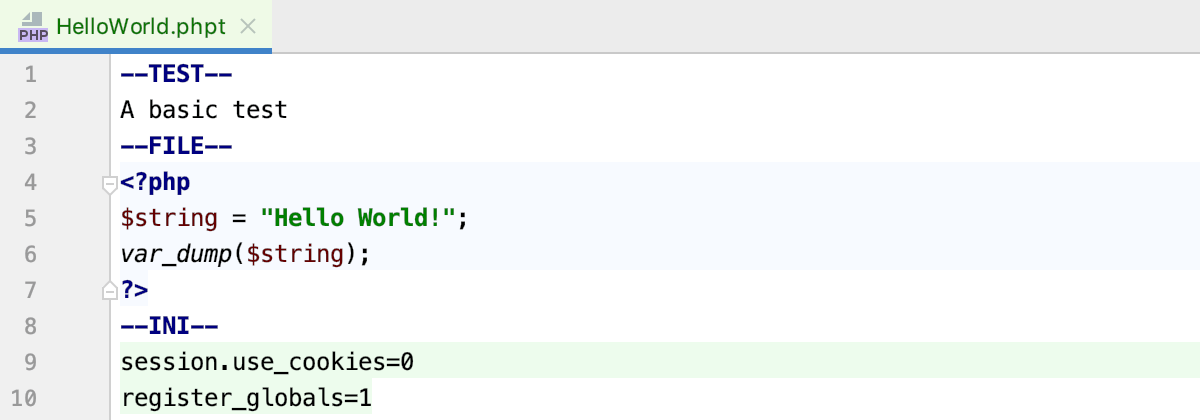Close the HelloWorld.phpt tab

[x=249, y=27]
